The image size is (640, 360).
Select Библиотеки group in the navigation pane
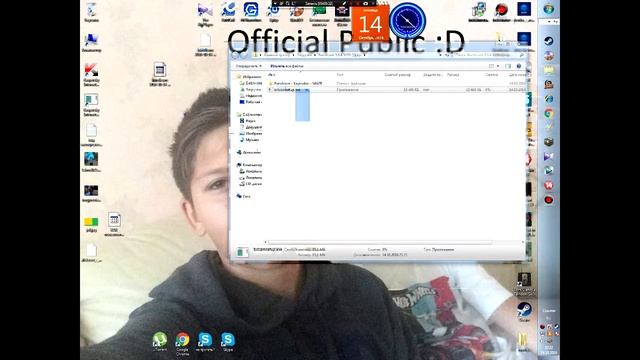point(249,114)
